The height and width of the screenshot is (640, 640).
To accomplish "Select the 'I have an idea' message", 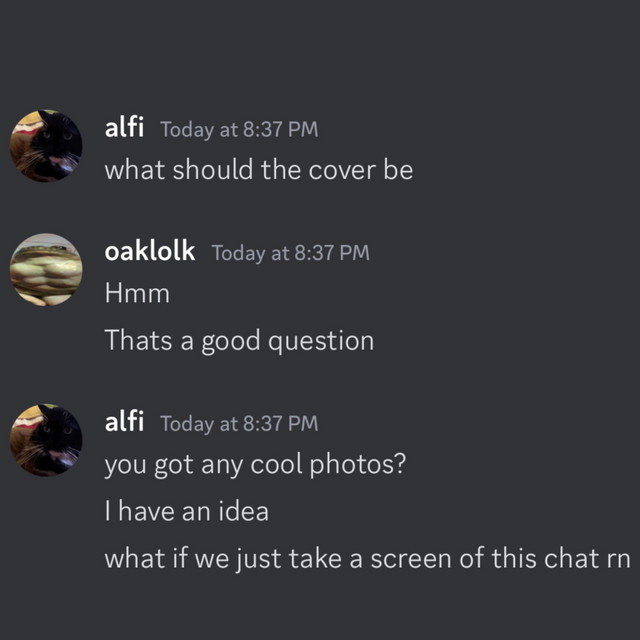I will click(x=186, y=512).
